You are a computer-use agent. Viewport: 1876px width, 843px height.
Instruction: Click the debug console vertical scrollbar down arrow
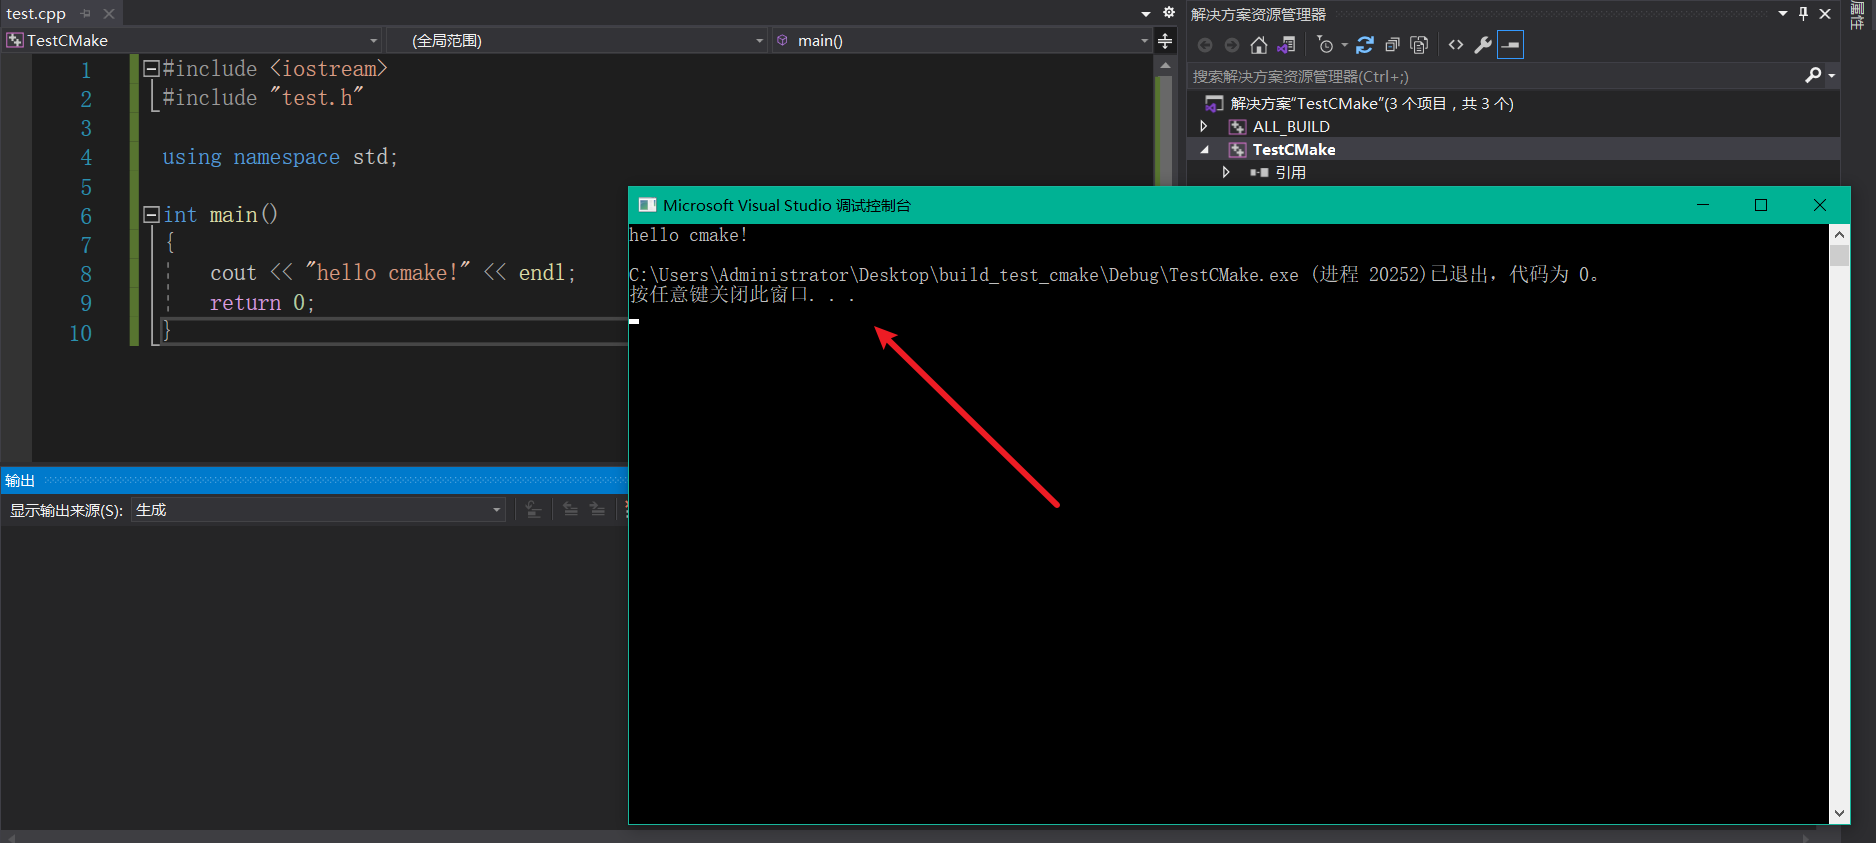(1839, 814)
